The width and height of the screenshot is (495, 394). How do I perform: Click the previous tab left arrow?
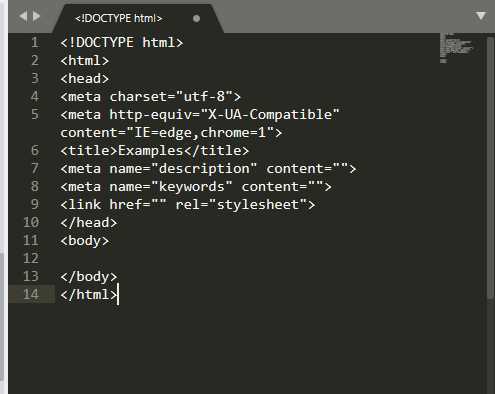coord(23,16)
